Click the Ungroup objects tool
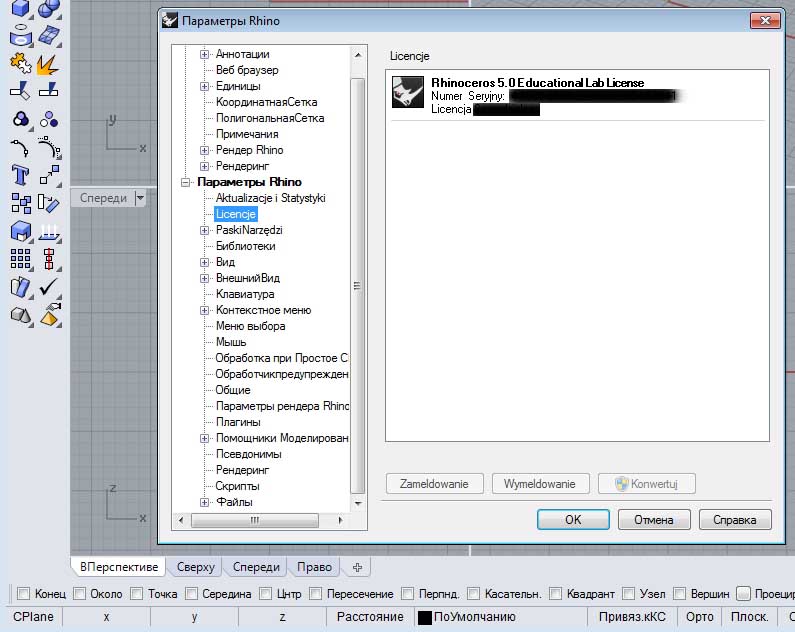This screenshot has width=795, height=632. pyautogui.click(x=49, y=120)
